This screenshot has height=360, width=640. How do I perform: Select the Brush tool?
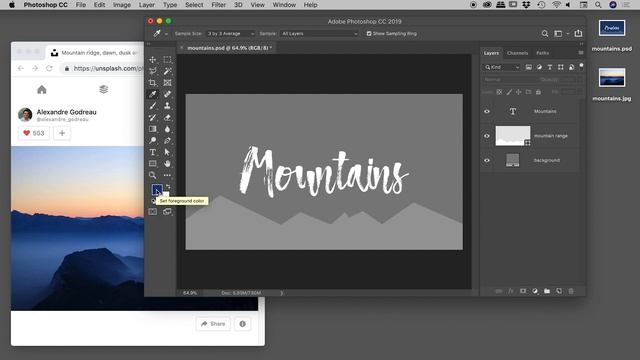tap(153, 106)
